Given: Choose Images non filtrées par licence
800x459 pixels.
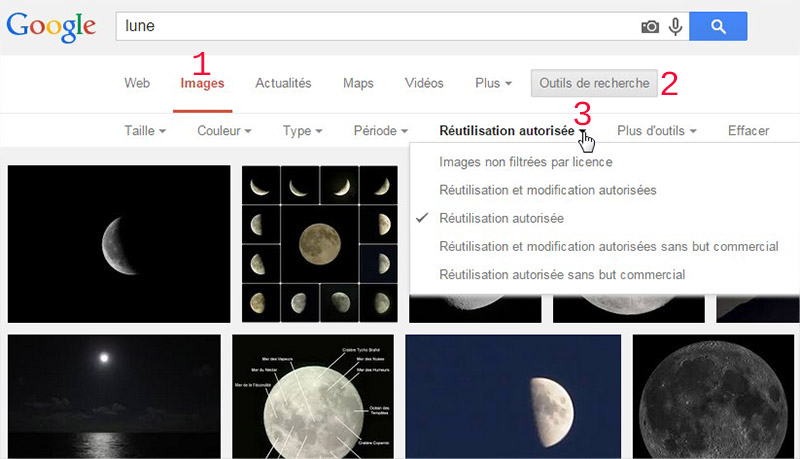Looking at the screenshot, I should click(x=526, y=162).
